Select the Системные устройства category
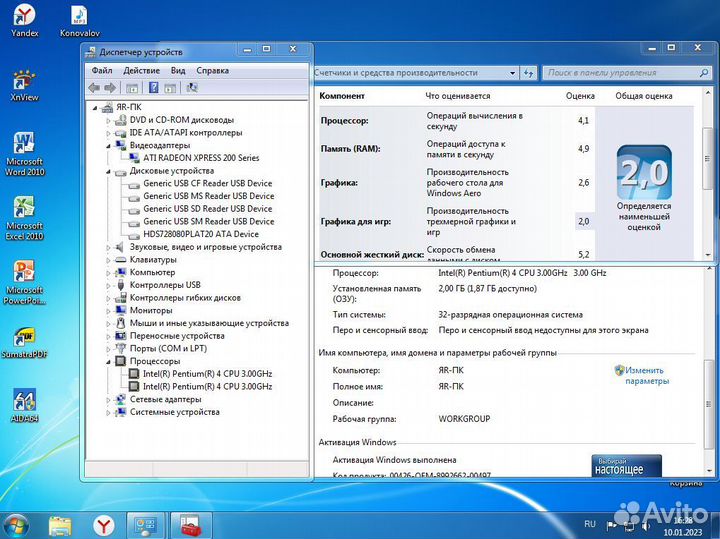720x539 pixels. point(174,412)
